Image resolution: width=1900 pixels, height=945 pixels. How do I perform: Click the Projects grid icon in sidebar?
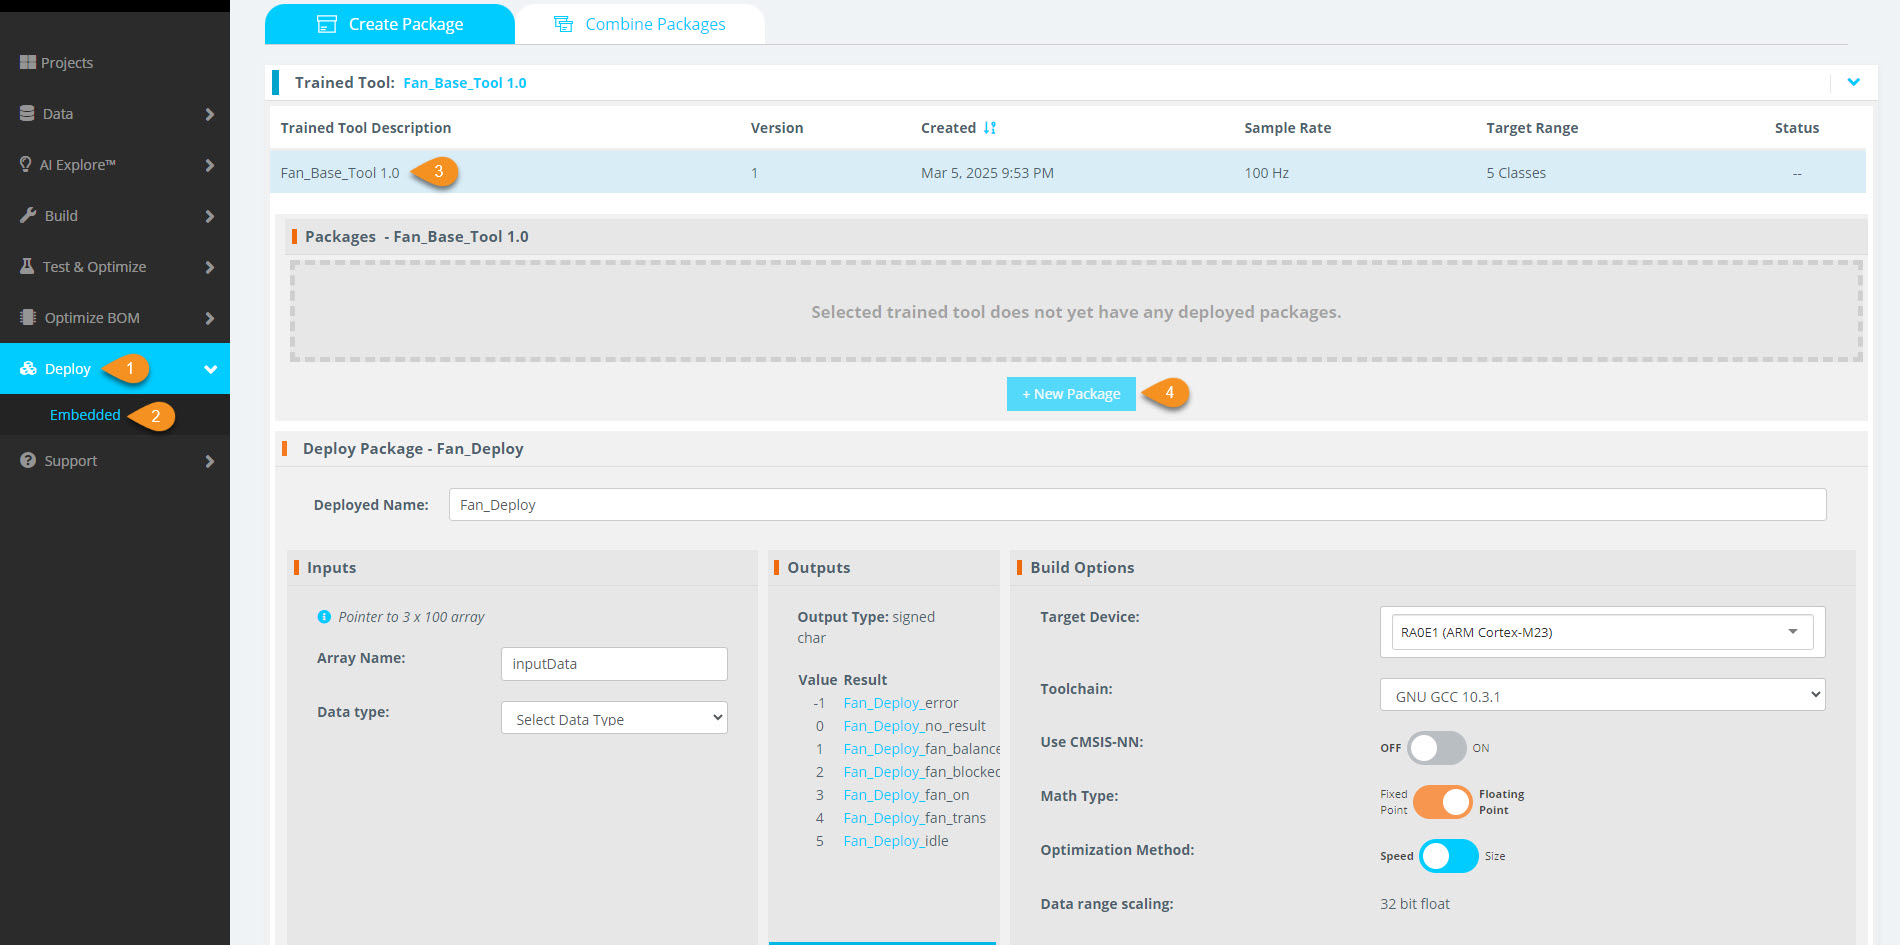[x=28, y=62]
